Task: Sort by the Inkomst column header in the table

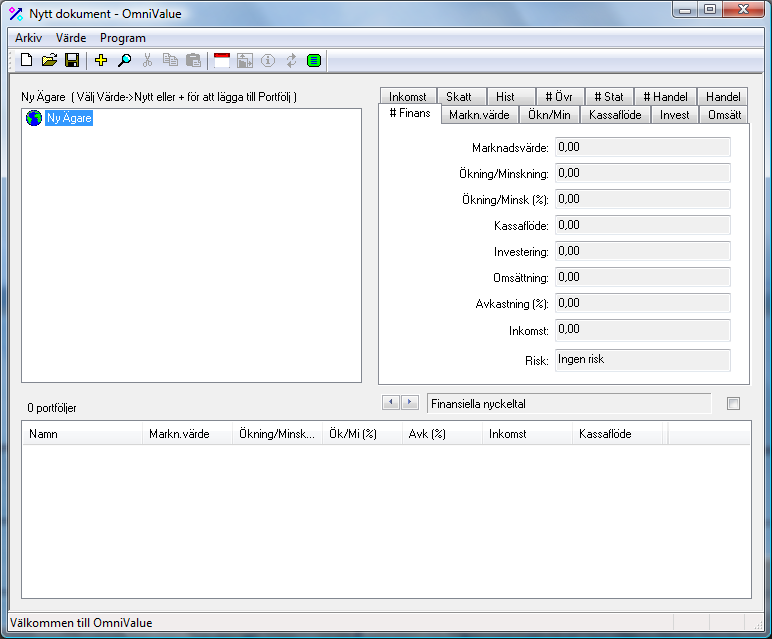Action: pyautogui.click(x=527, y=434)
